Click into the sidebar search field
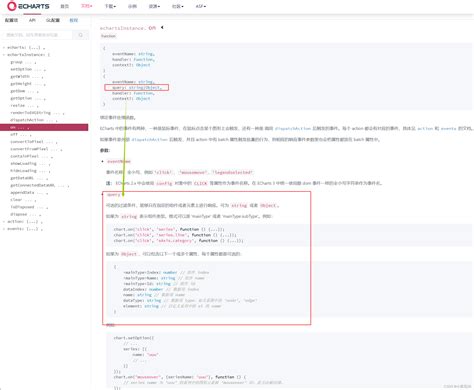 [37, 35]
